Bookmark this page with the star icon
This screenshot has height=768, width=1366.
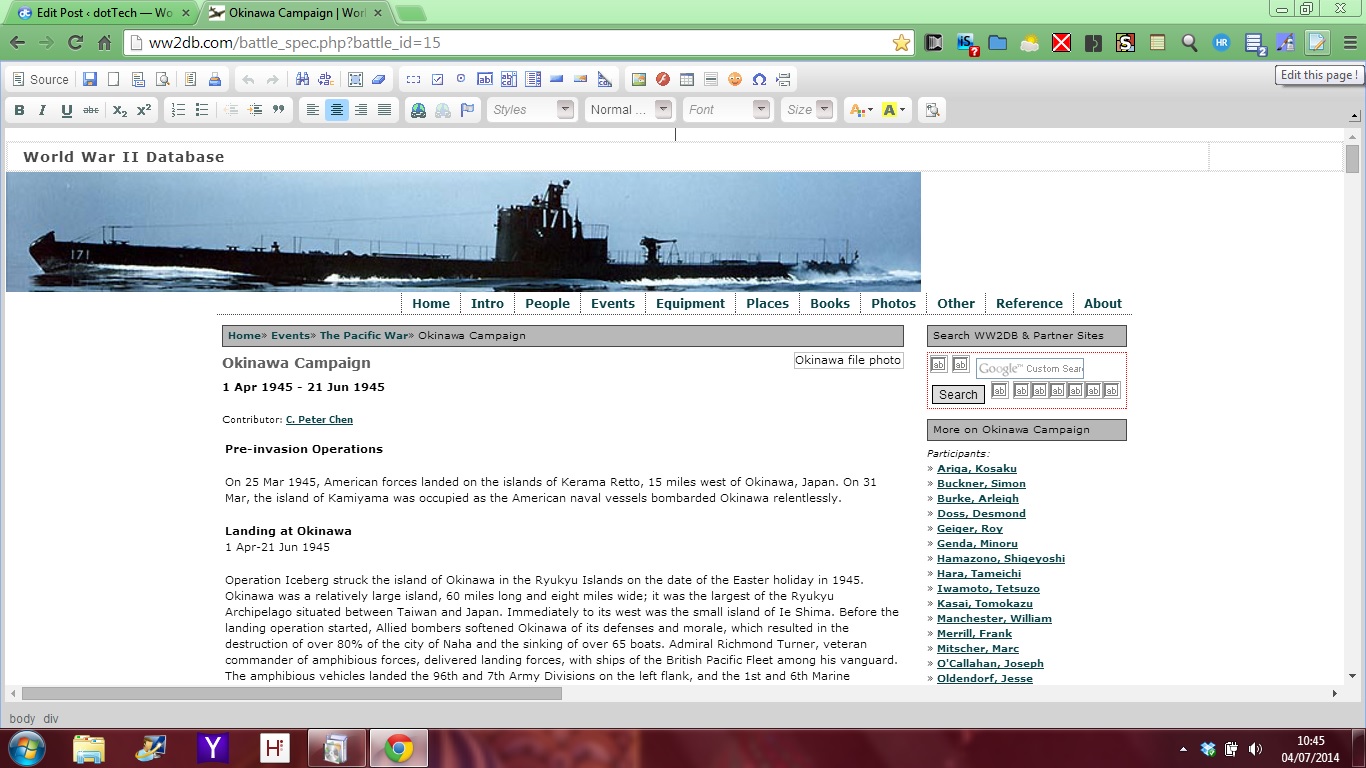(901, 43)
